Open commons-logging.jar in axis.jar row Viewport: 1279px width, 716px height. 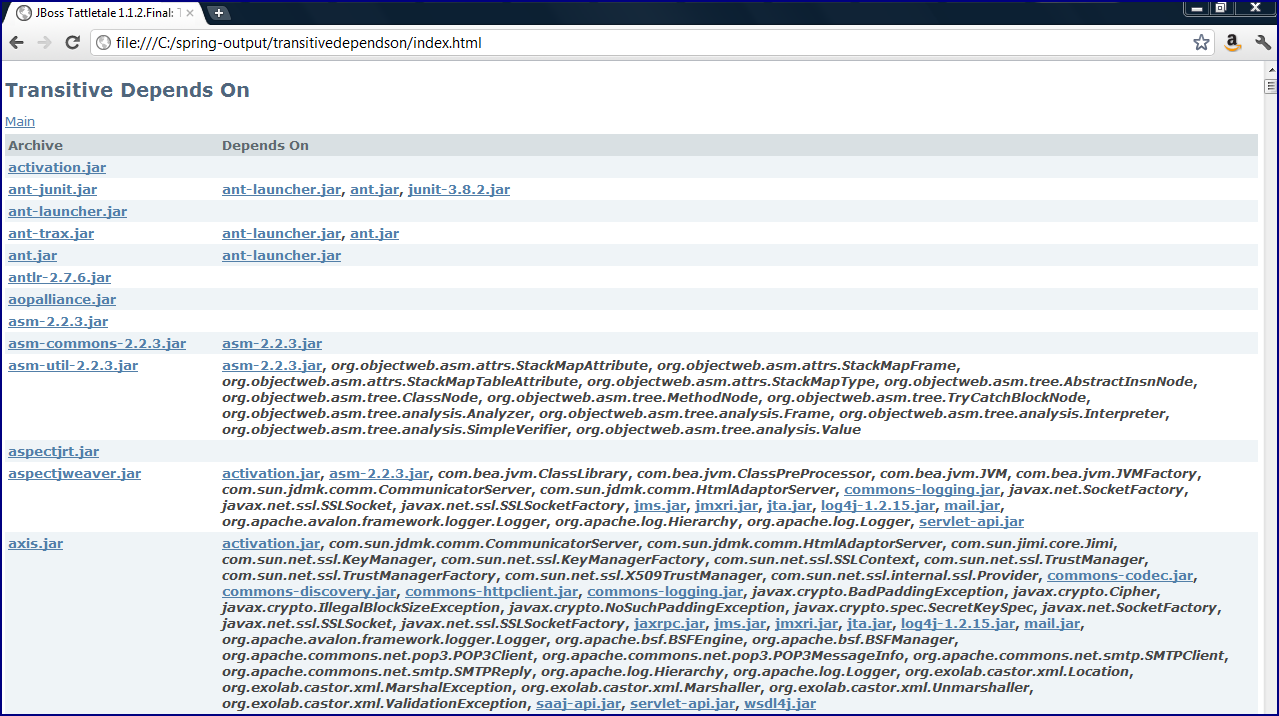[665, 591]
